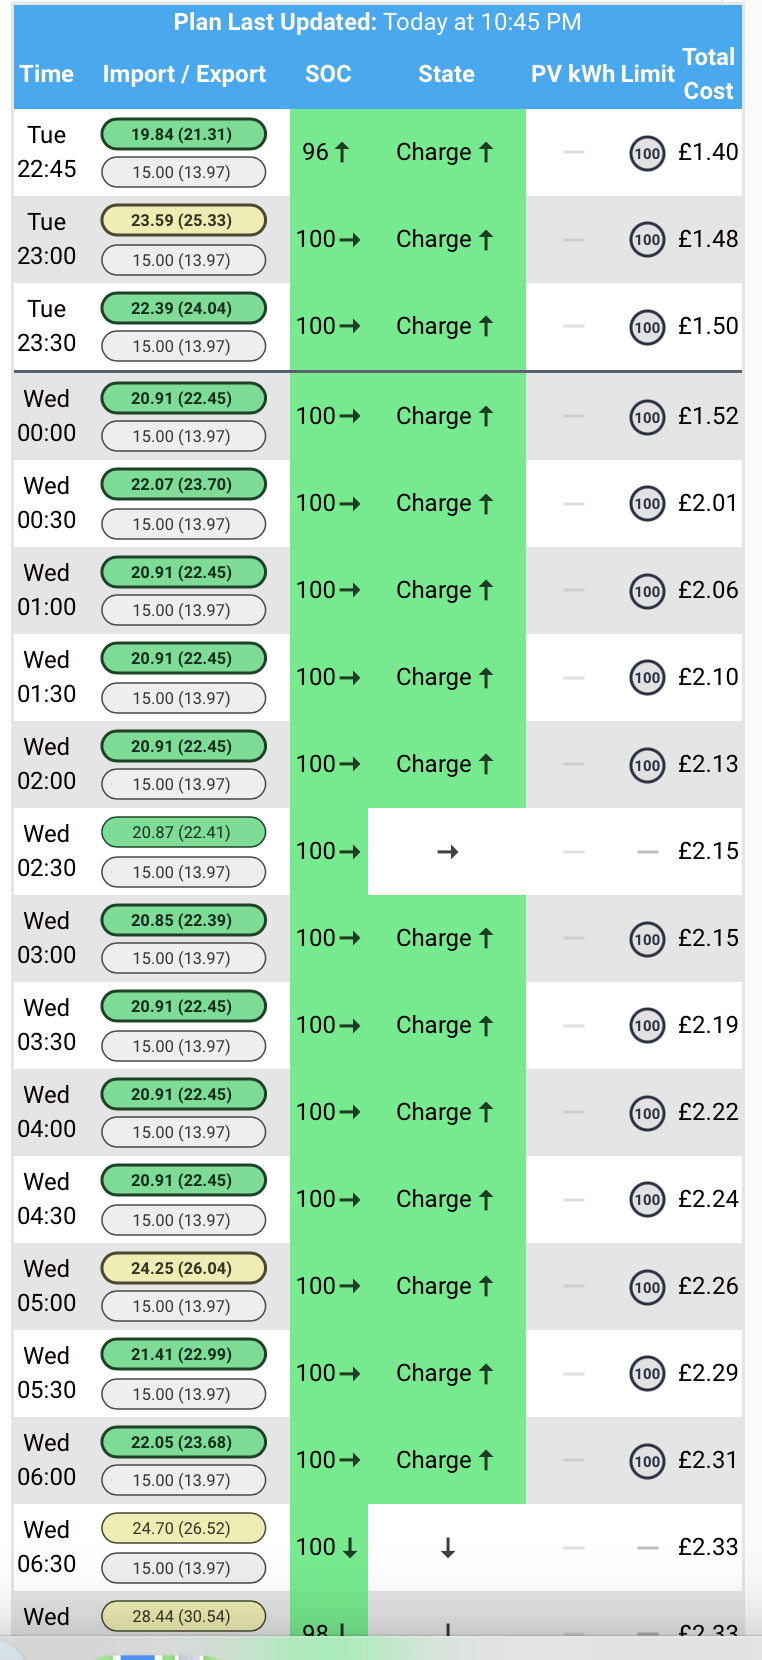Select the 24.25 (26.04) import rate pill
The height and width of the screenshot is (1660, 762).
tap(183, 1268)
